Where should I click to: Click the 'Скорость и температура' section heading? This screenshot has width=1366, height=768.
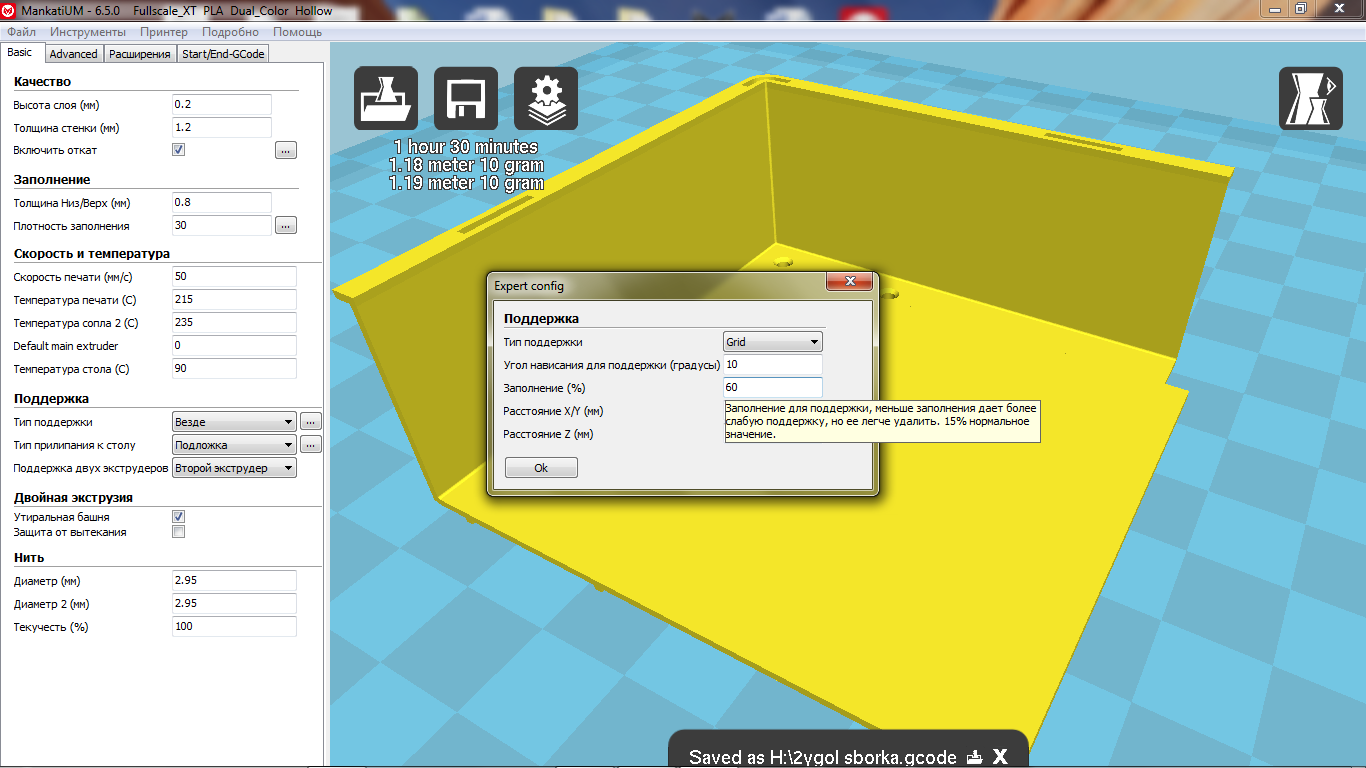pos(92,253)
